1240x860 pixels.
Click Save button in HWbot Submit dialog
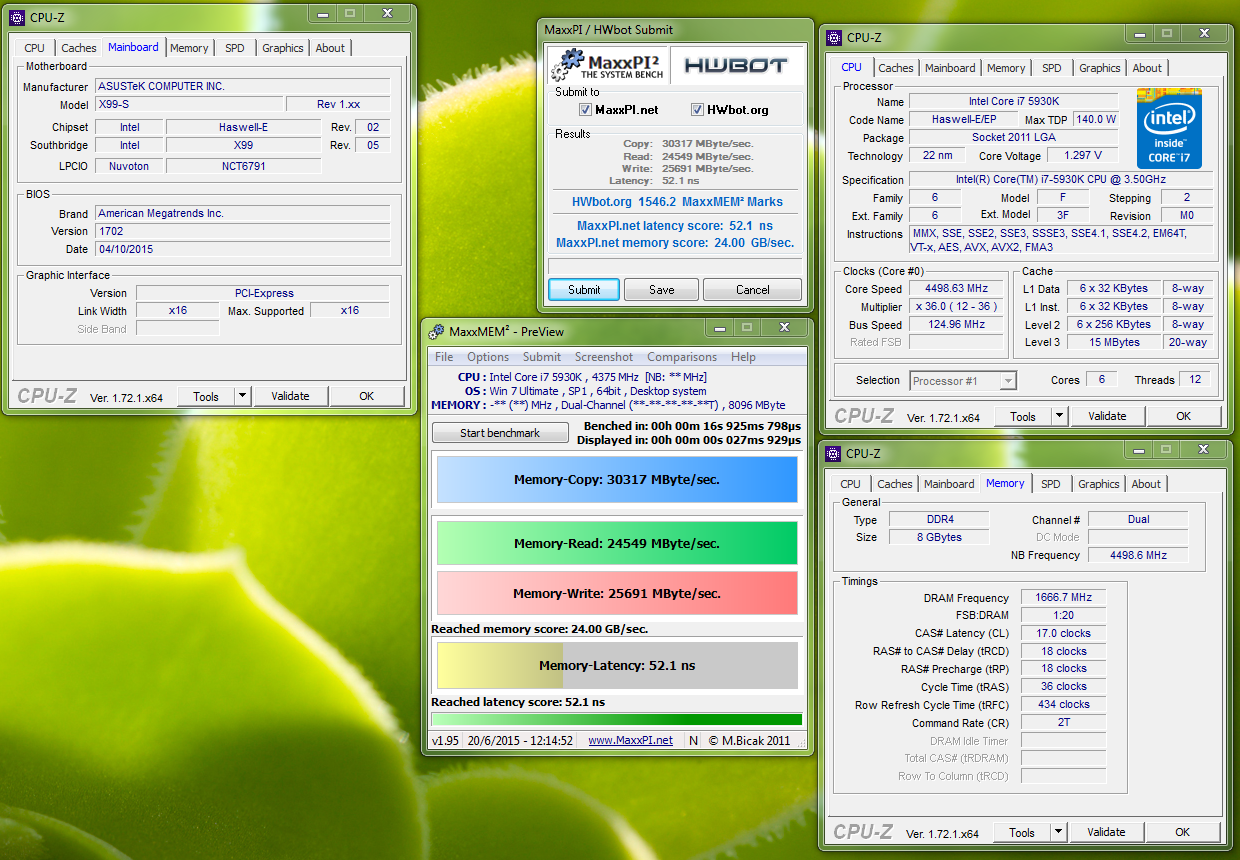(662, 290)
